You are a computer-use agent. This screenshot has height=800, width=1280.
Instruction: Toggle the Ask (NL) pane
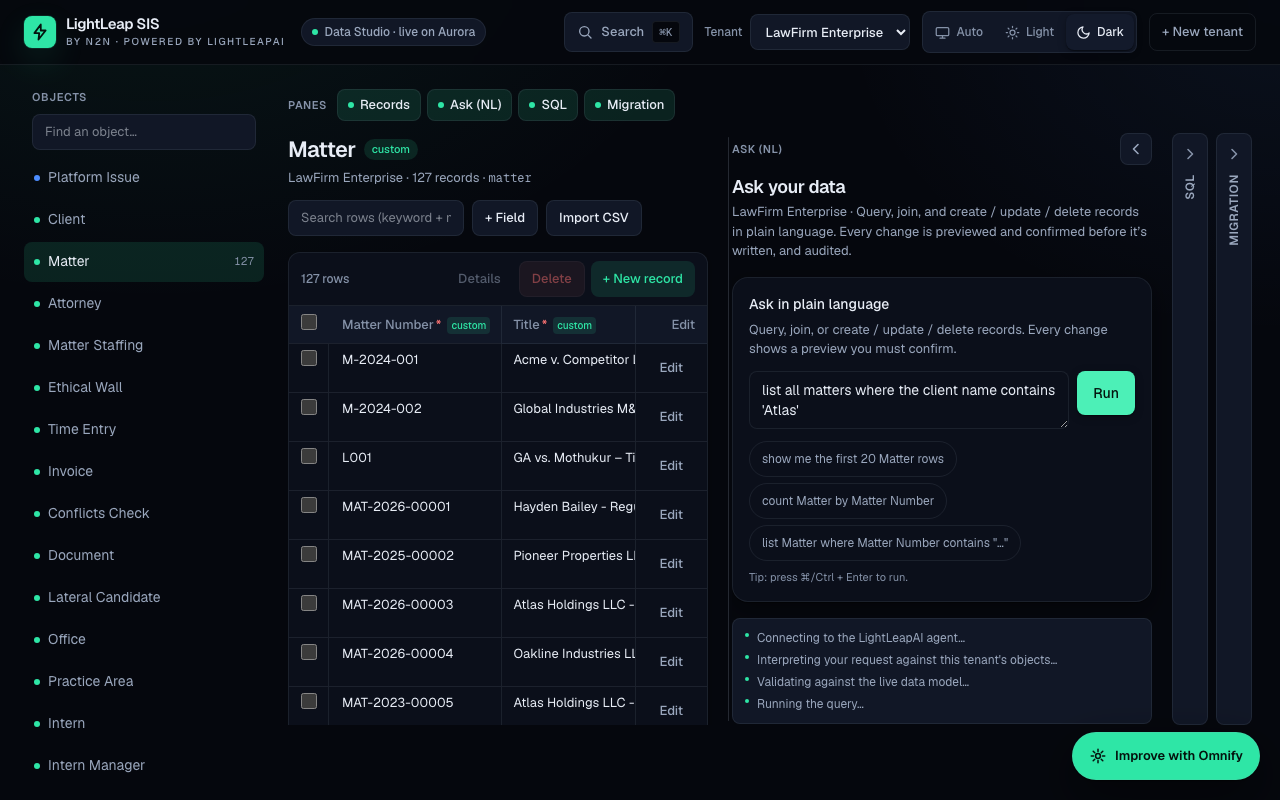tap(470, 105)
